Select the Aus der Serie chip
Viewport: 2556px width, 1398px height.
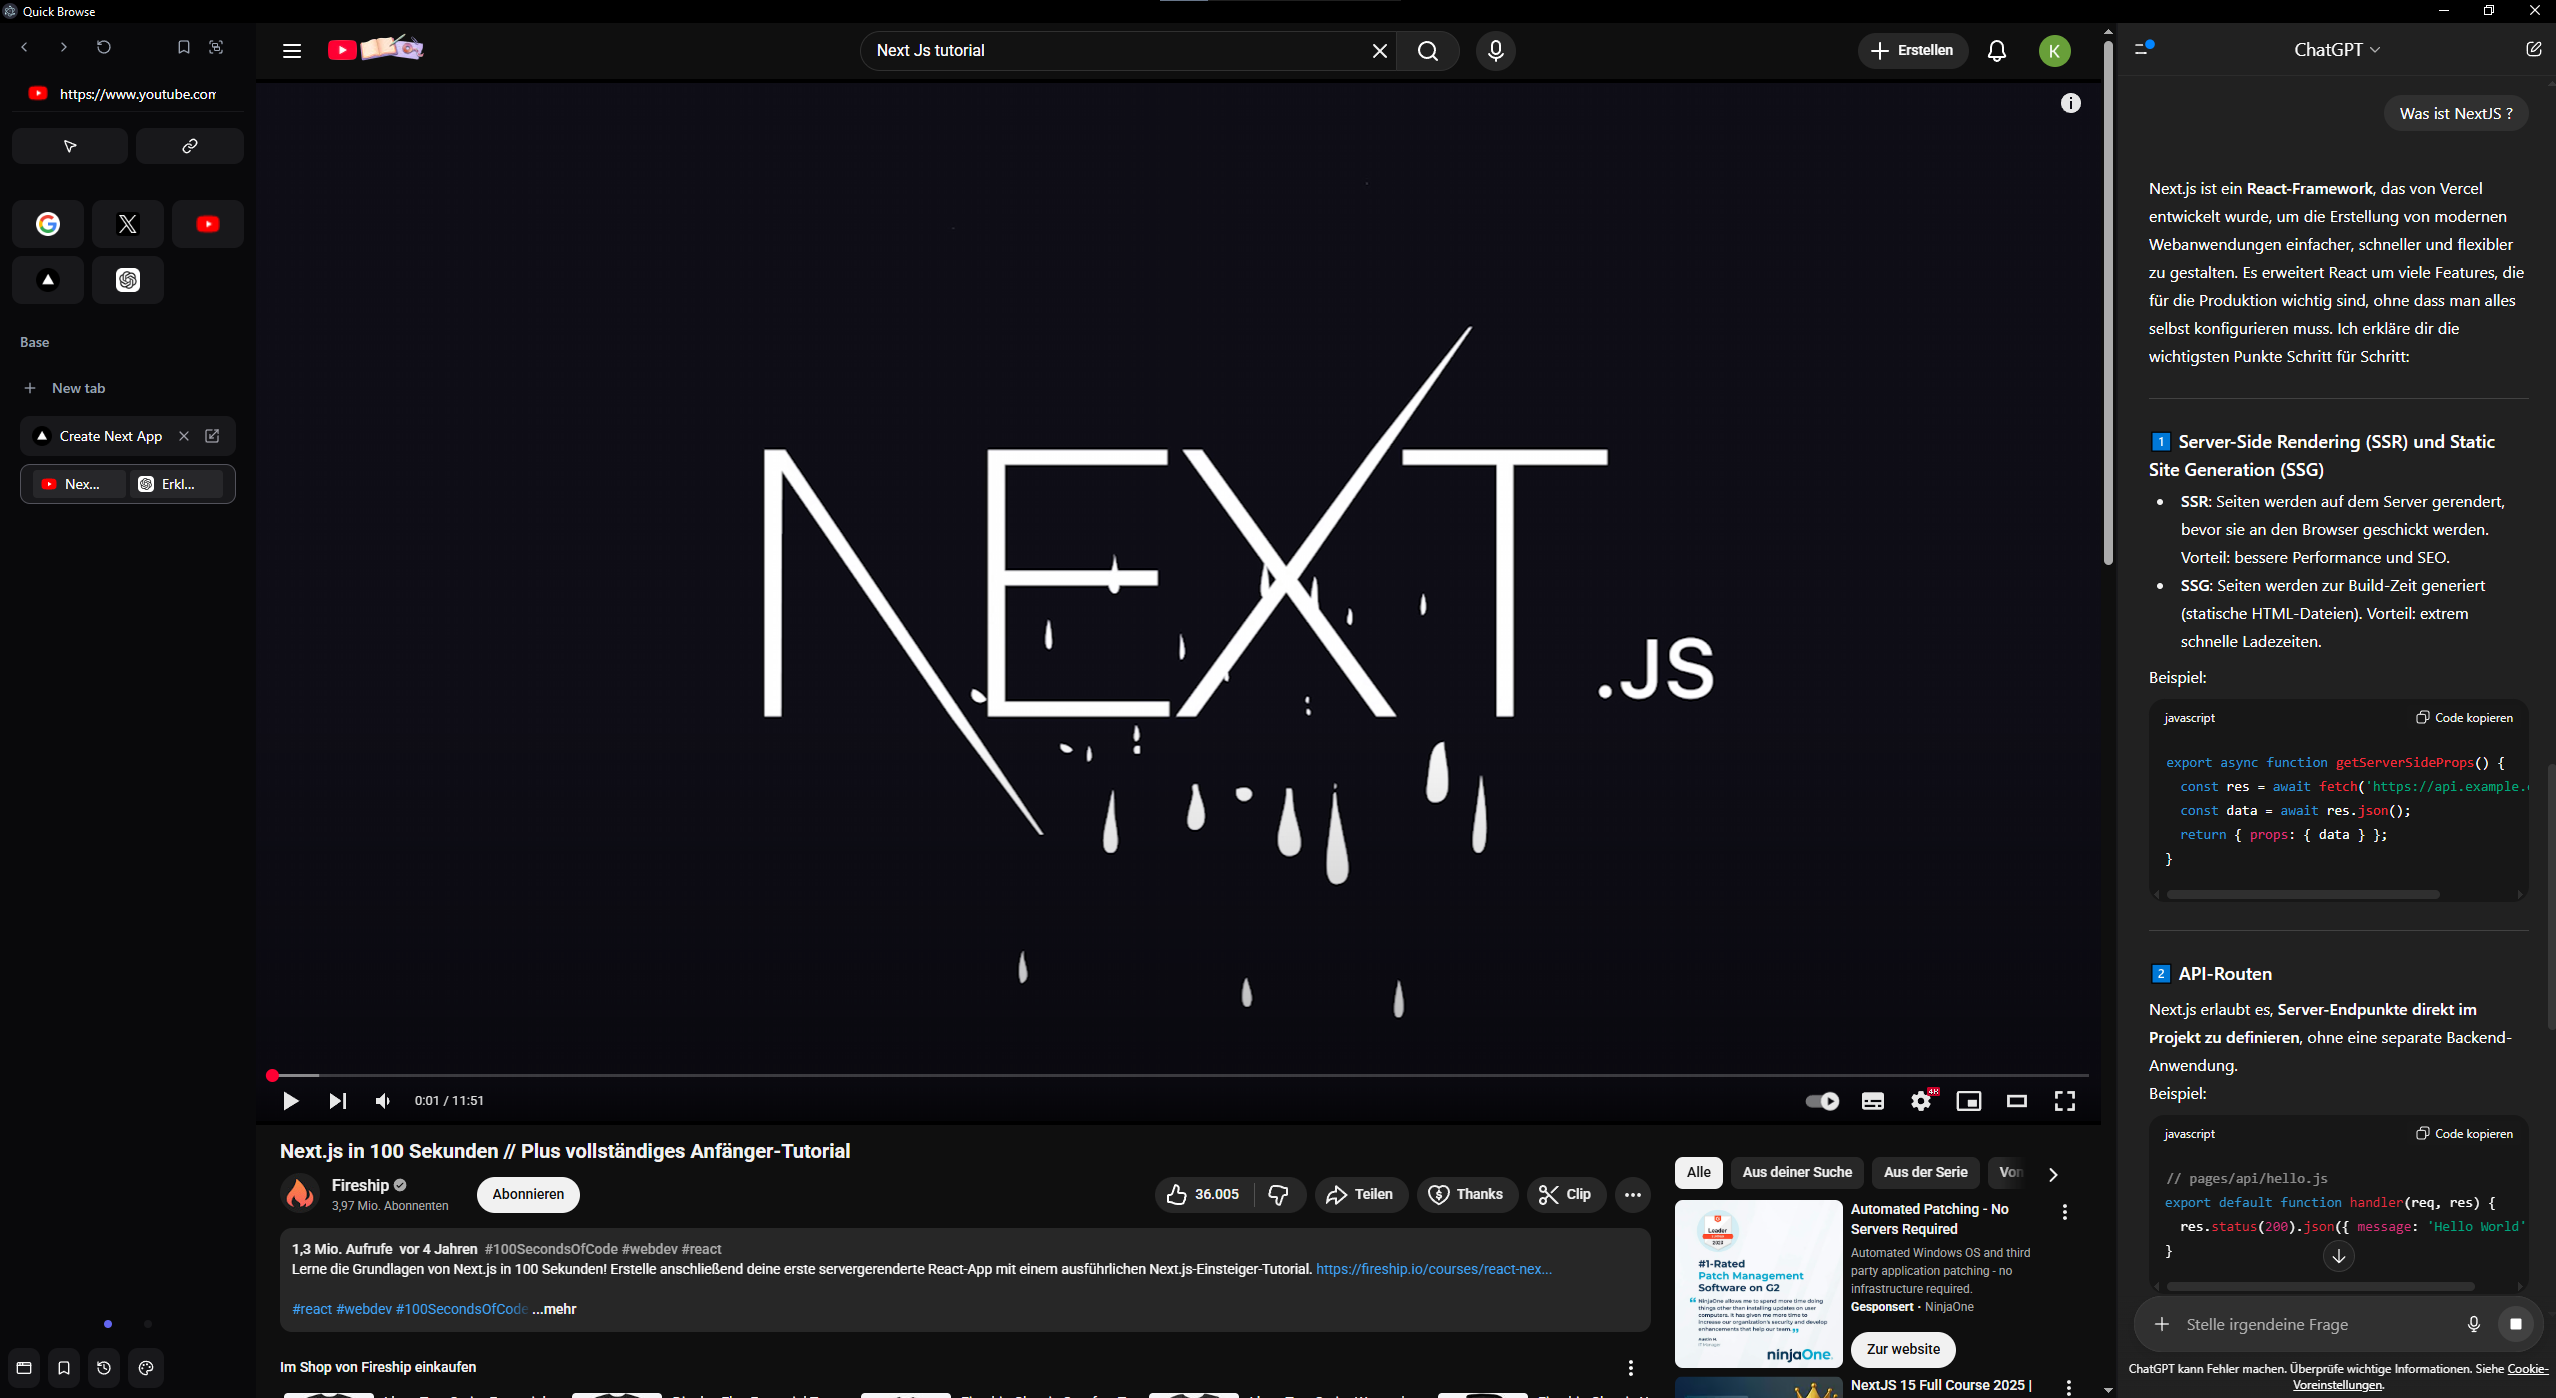tap(1926, 1172)
